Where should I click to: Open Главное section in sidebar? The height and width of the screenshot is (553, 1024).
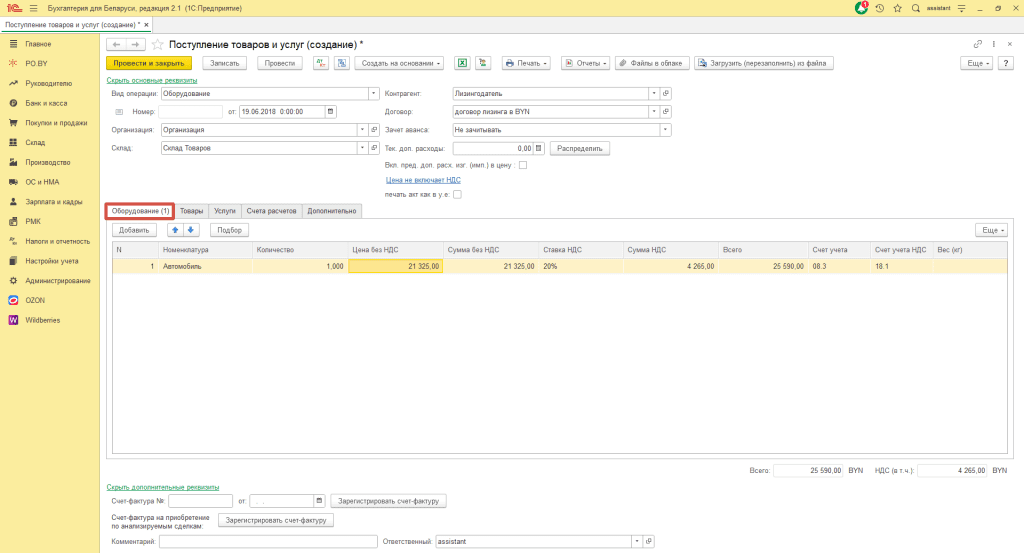[38, 44]
